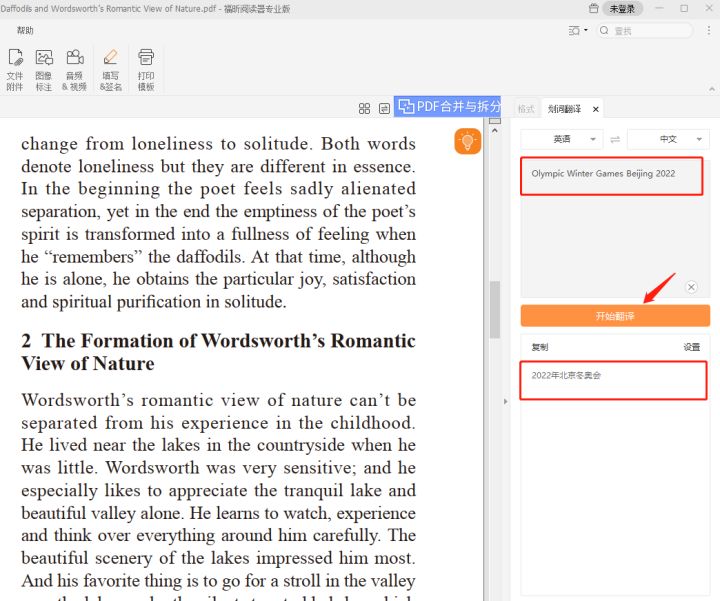Click 复制 to copy the translation
720x601 pixels.
[x=540, y=347]
